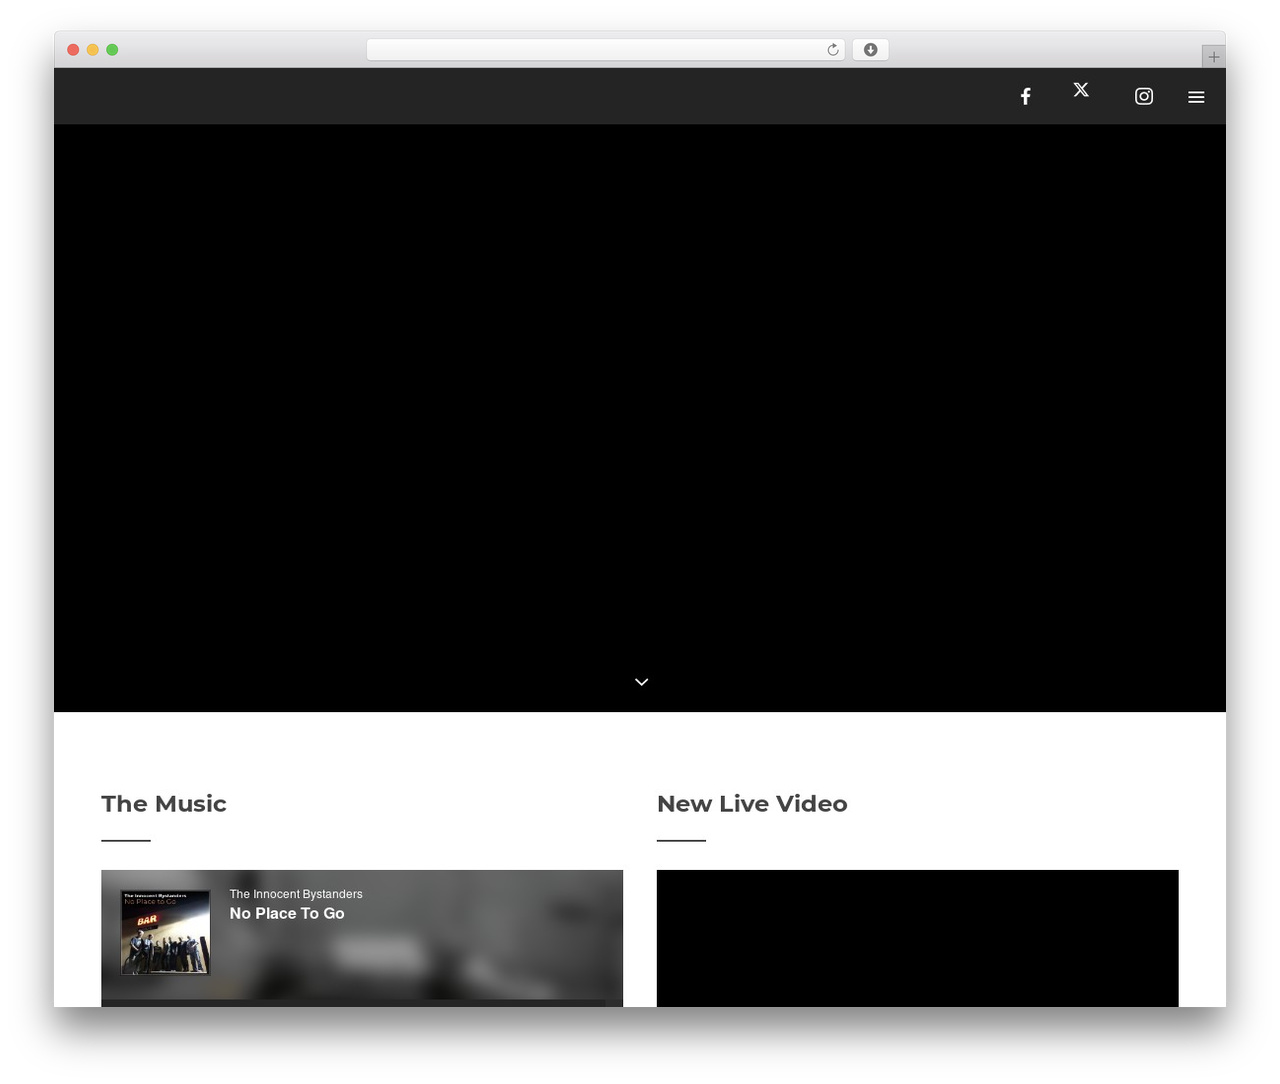Open the Facebook social link

[1025, 96]
